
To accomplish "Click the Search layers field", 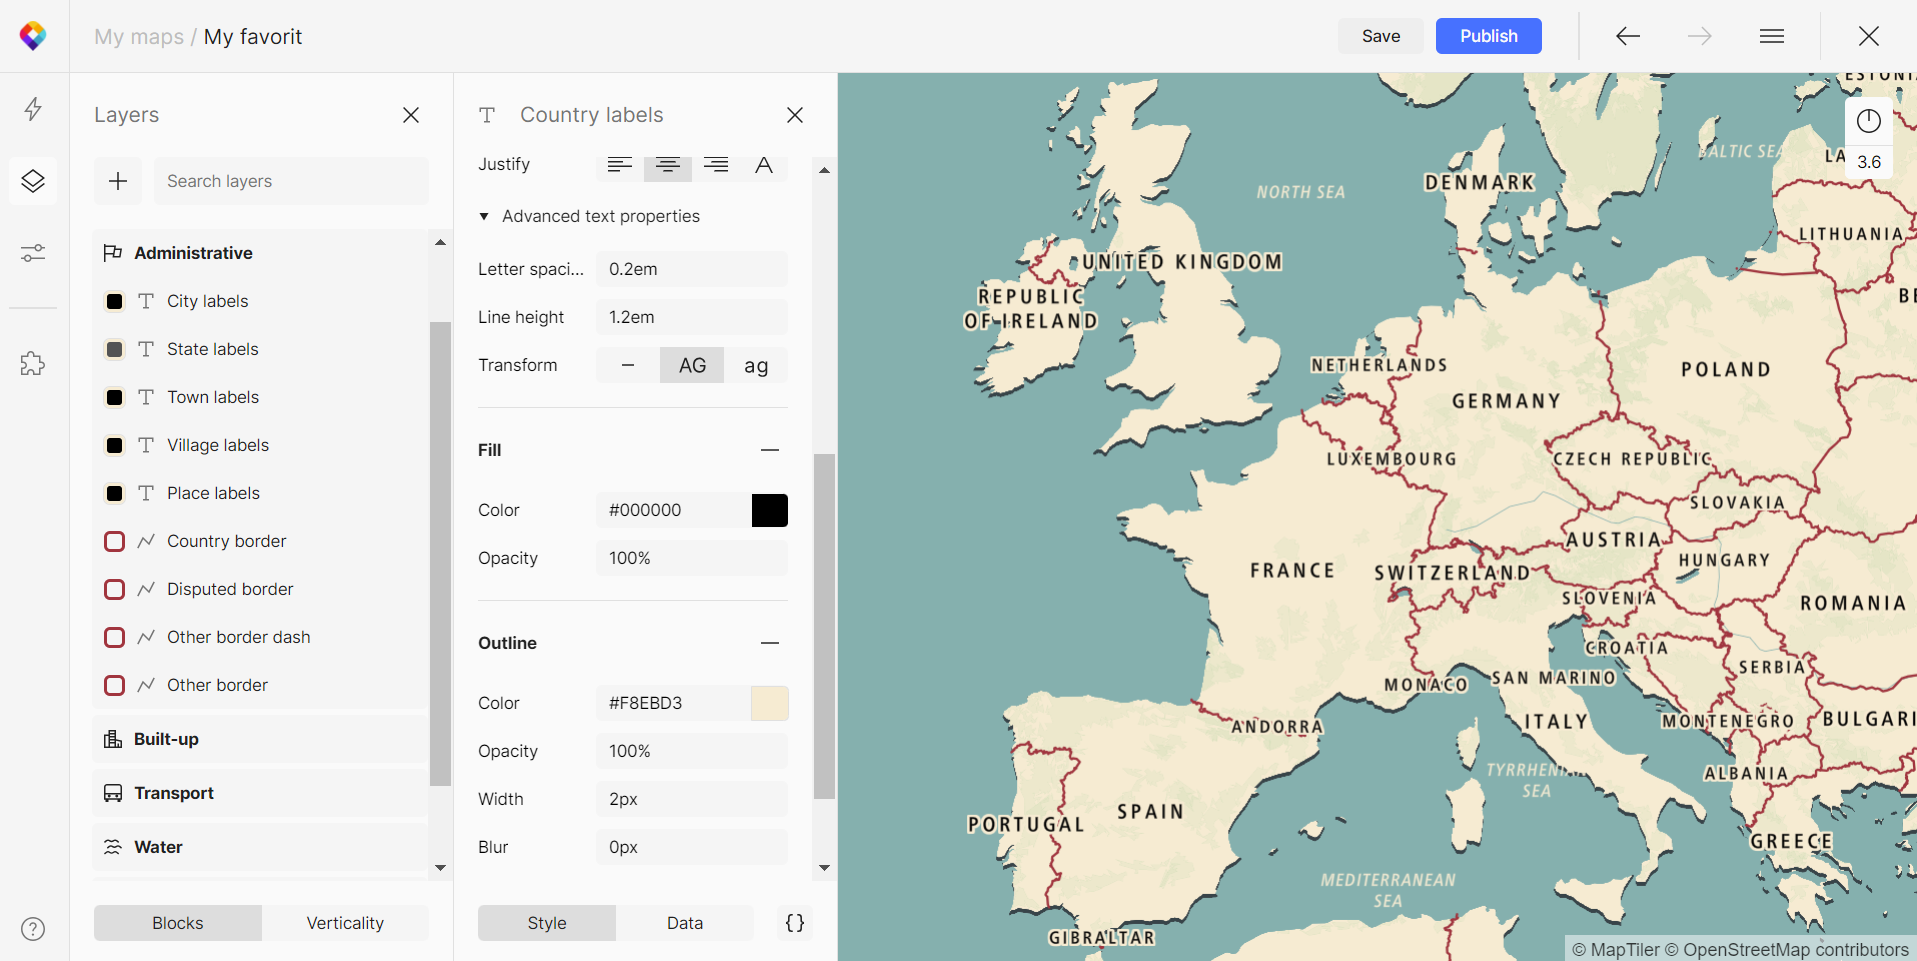I will pos(290,181).
